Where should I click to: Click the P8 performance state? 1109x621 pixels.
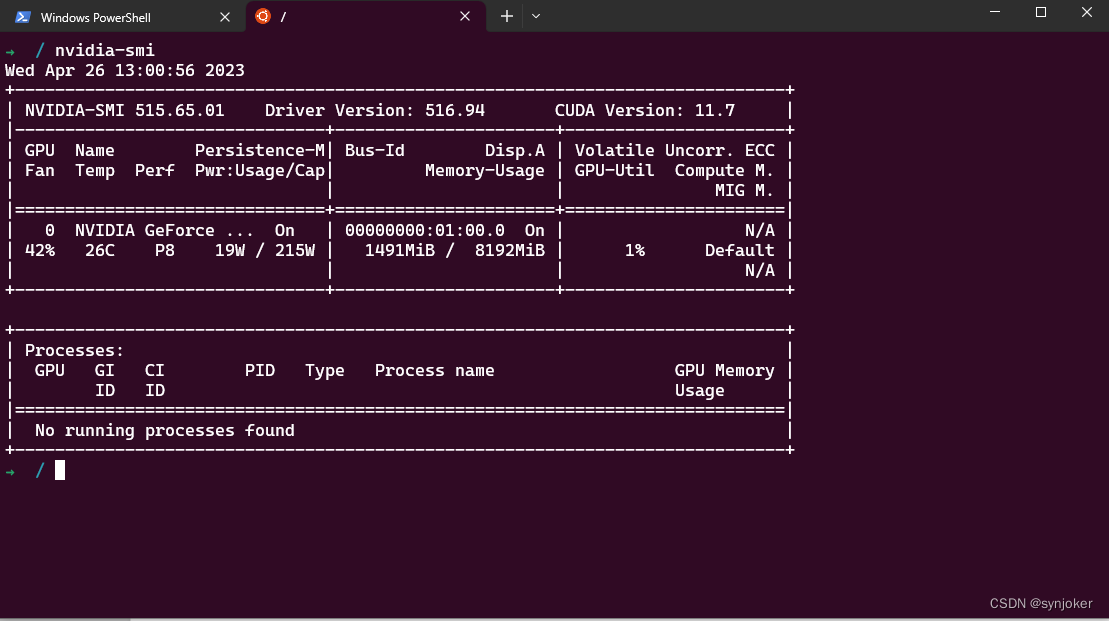[x=165, y=250]
